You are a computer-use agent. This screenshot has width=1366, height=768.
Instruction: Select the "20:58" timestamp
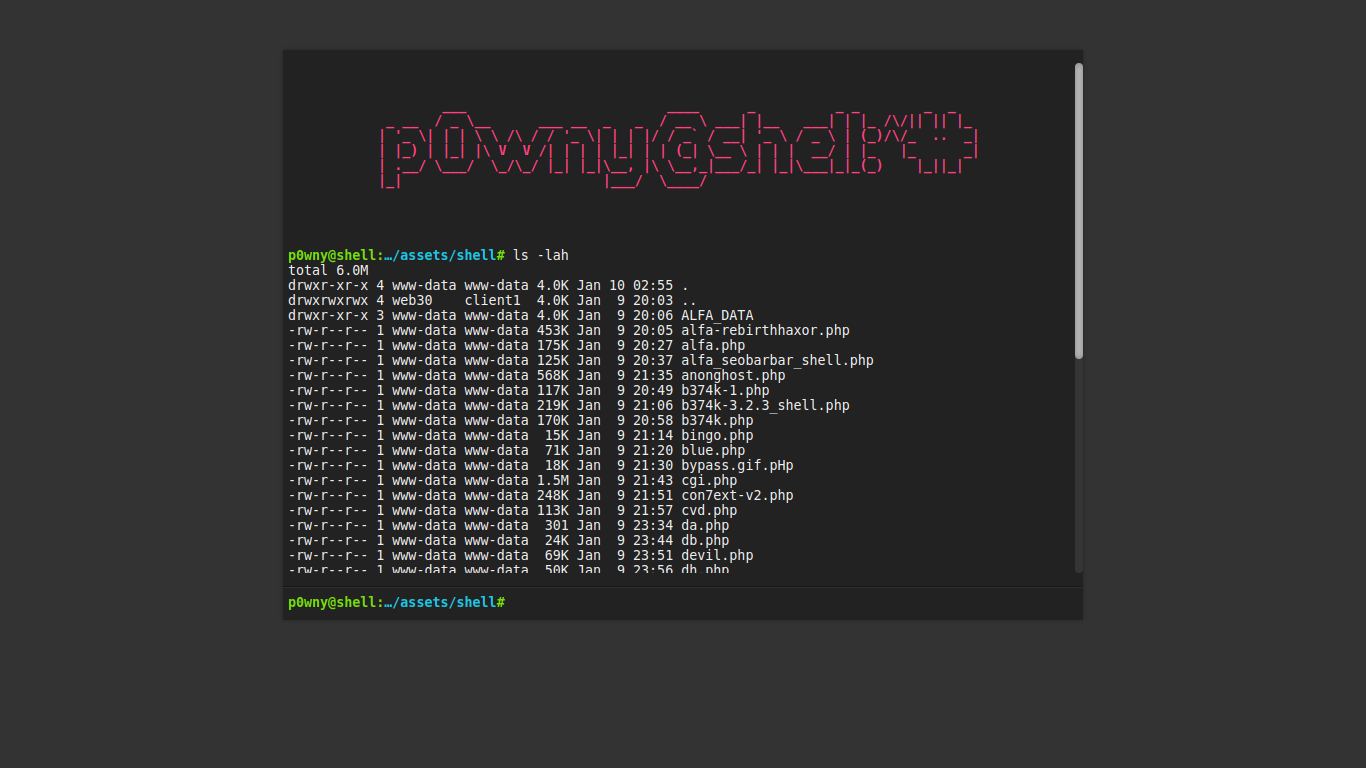653,420
